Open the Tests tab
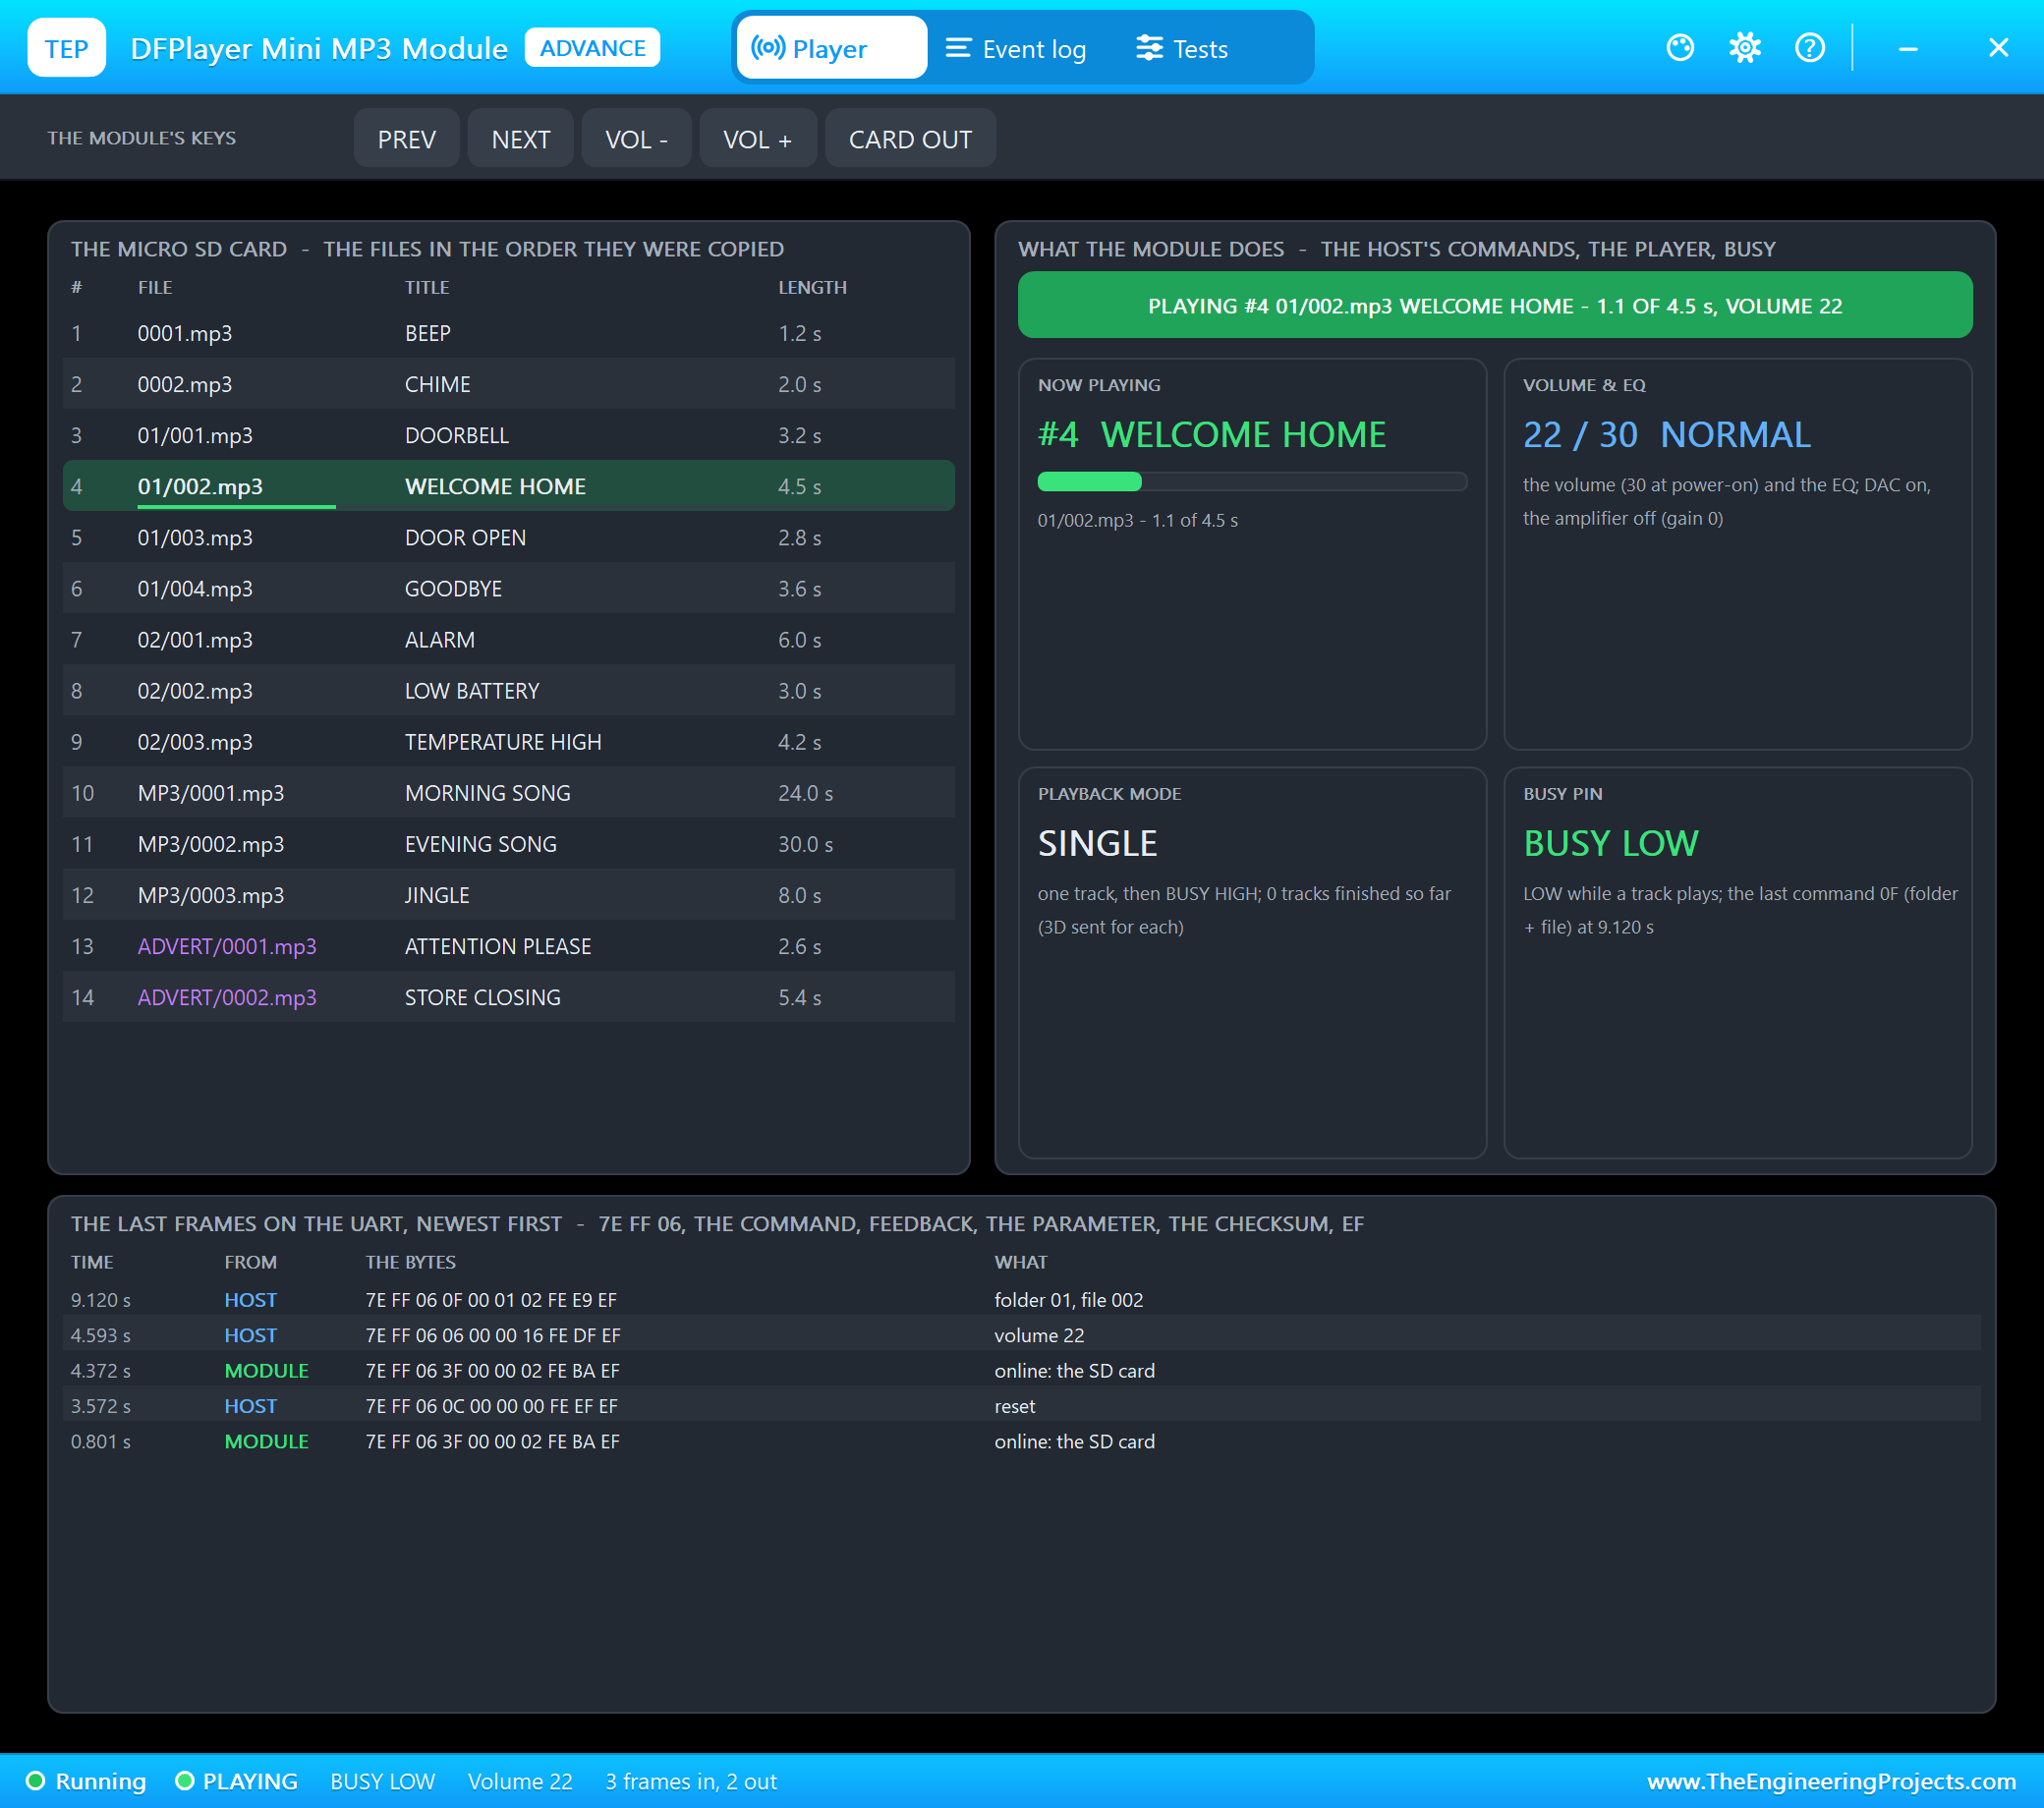Screen dimensions: 2044x1808 (x=1182, y=48)
